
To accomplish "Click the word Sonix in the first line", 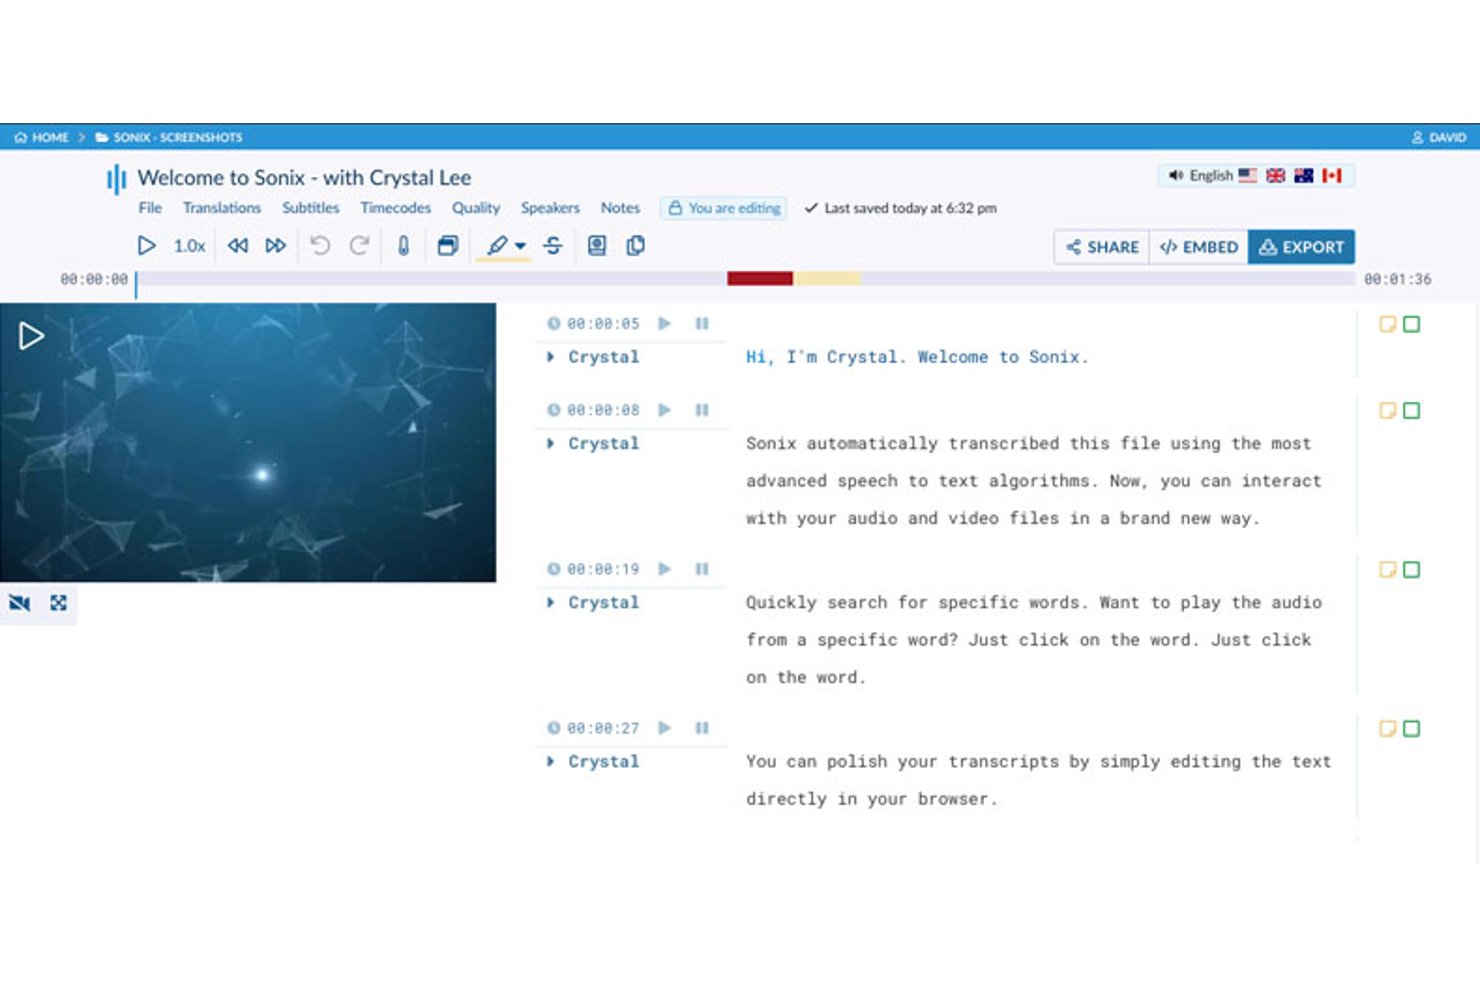I will (1057, 357).
